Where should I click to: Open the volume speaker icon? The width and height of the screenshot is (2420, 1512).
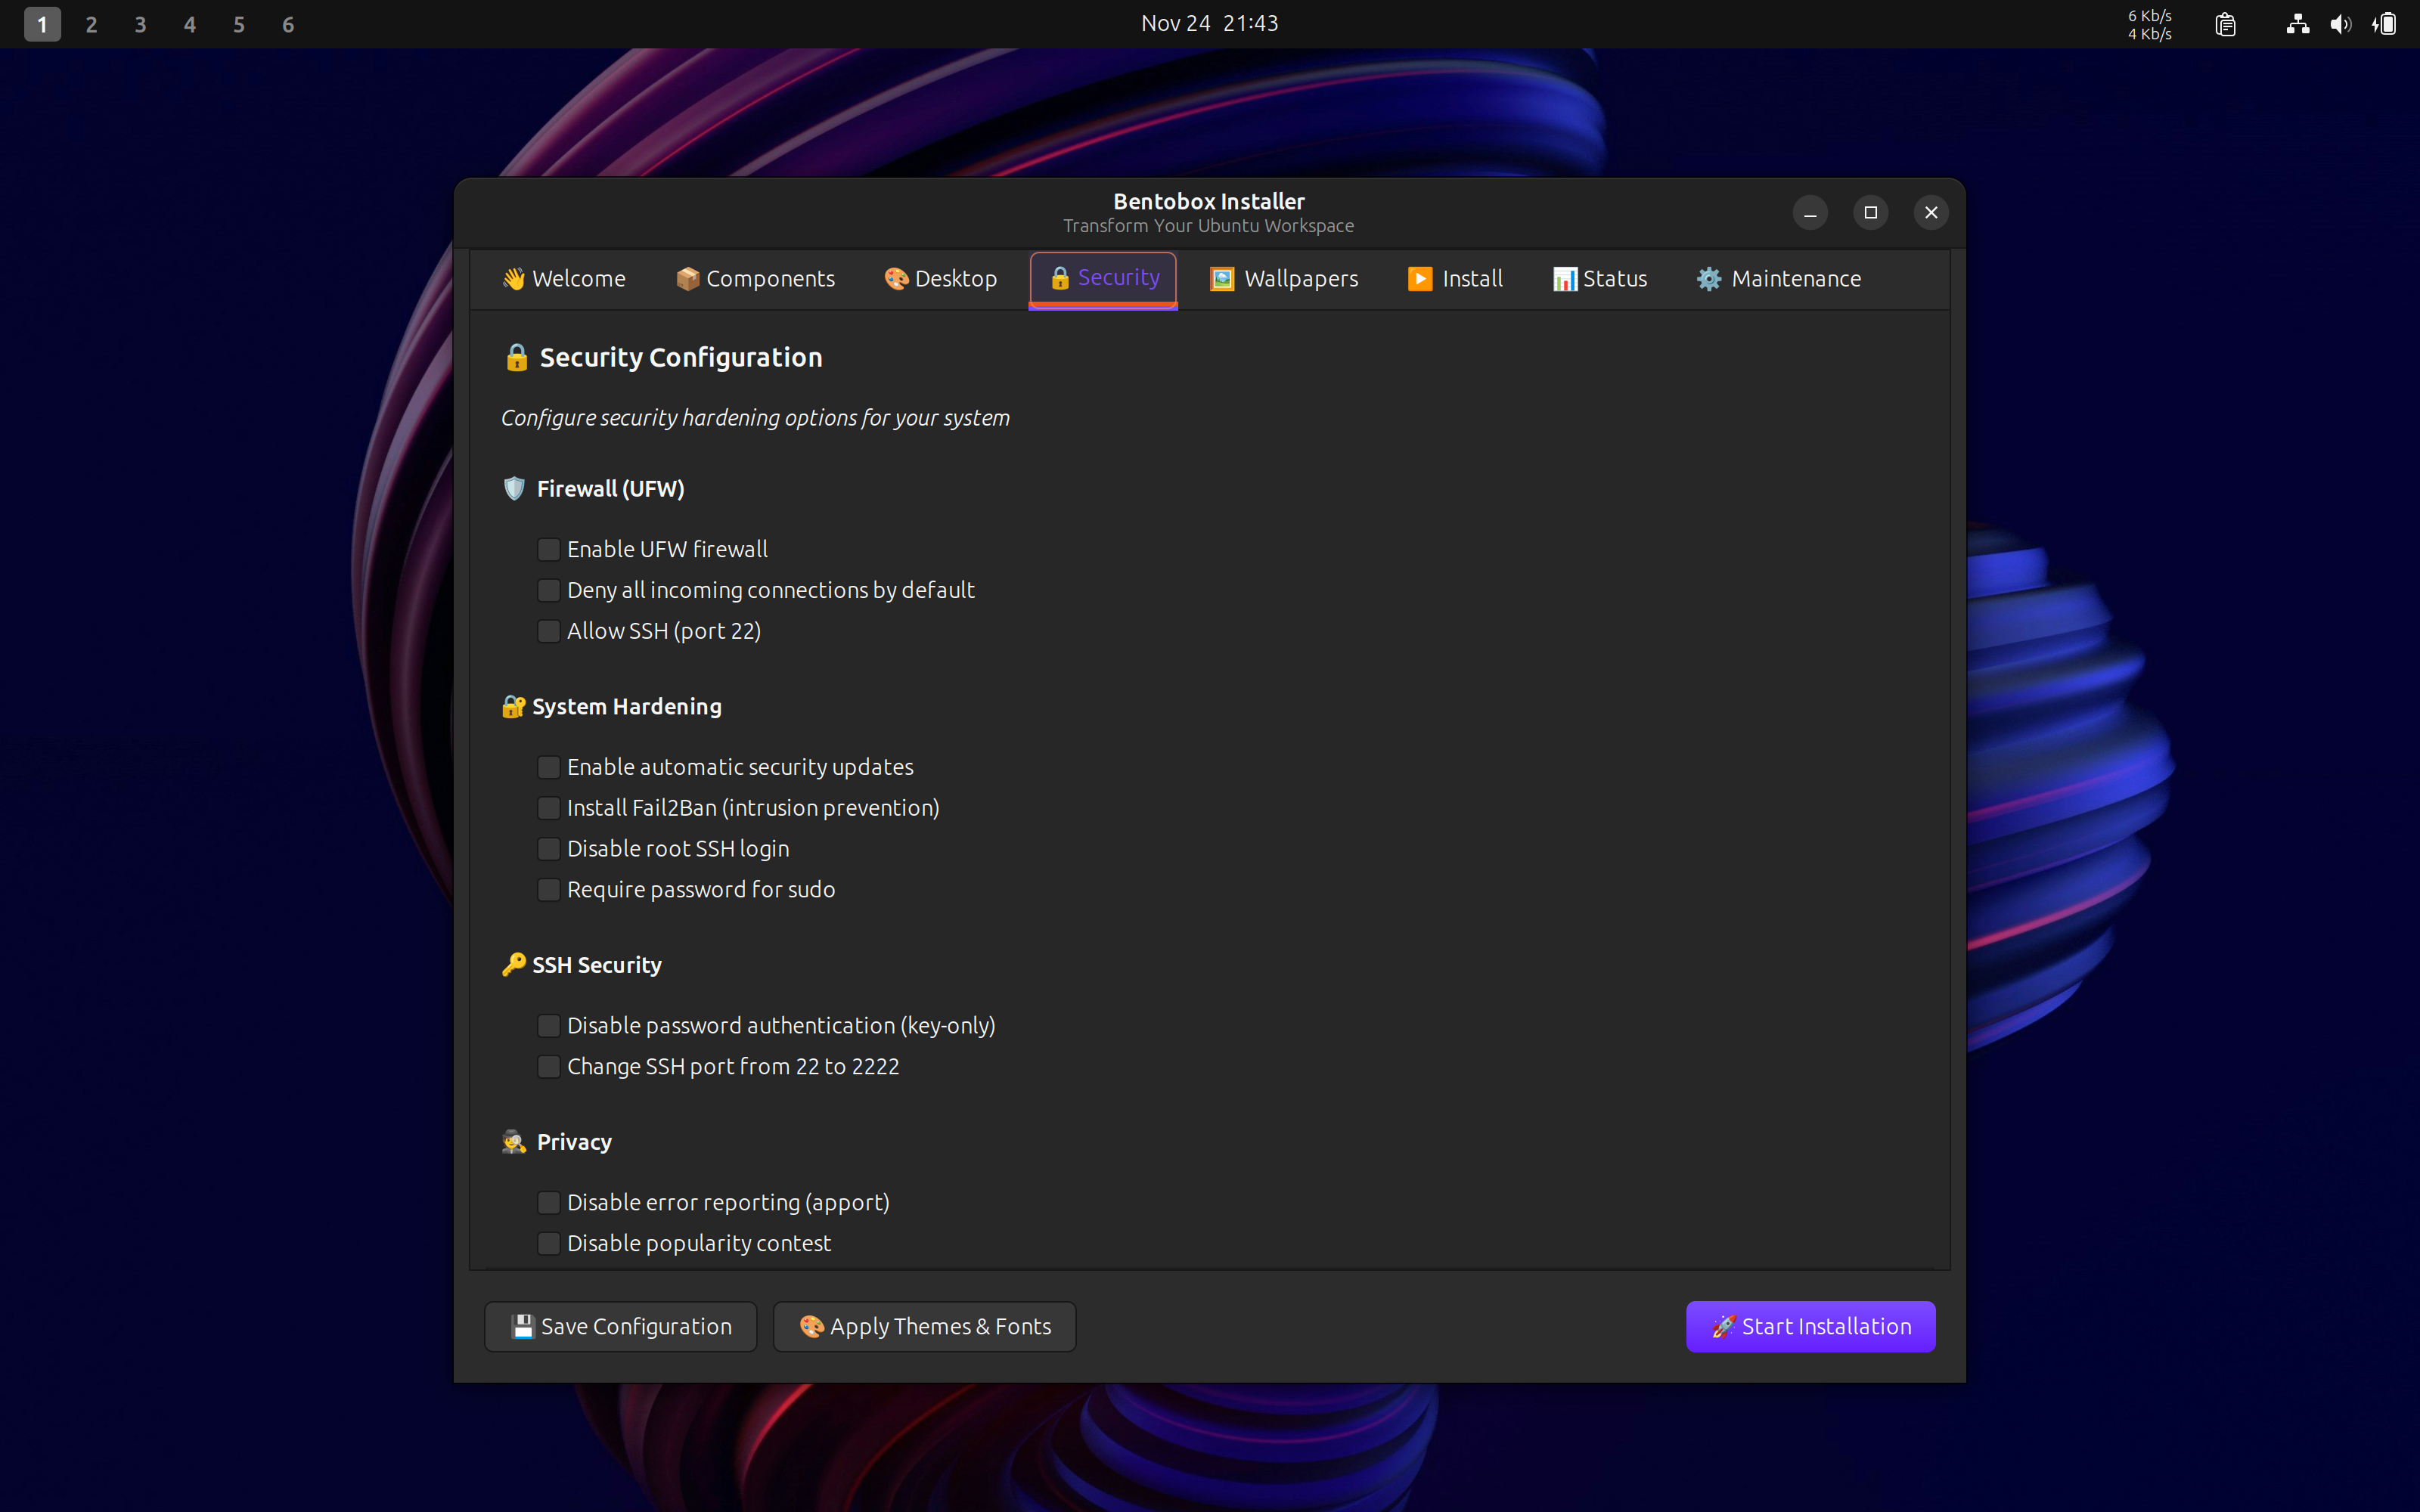(x=2340, y=24)
